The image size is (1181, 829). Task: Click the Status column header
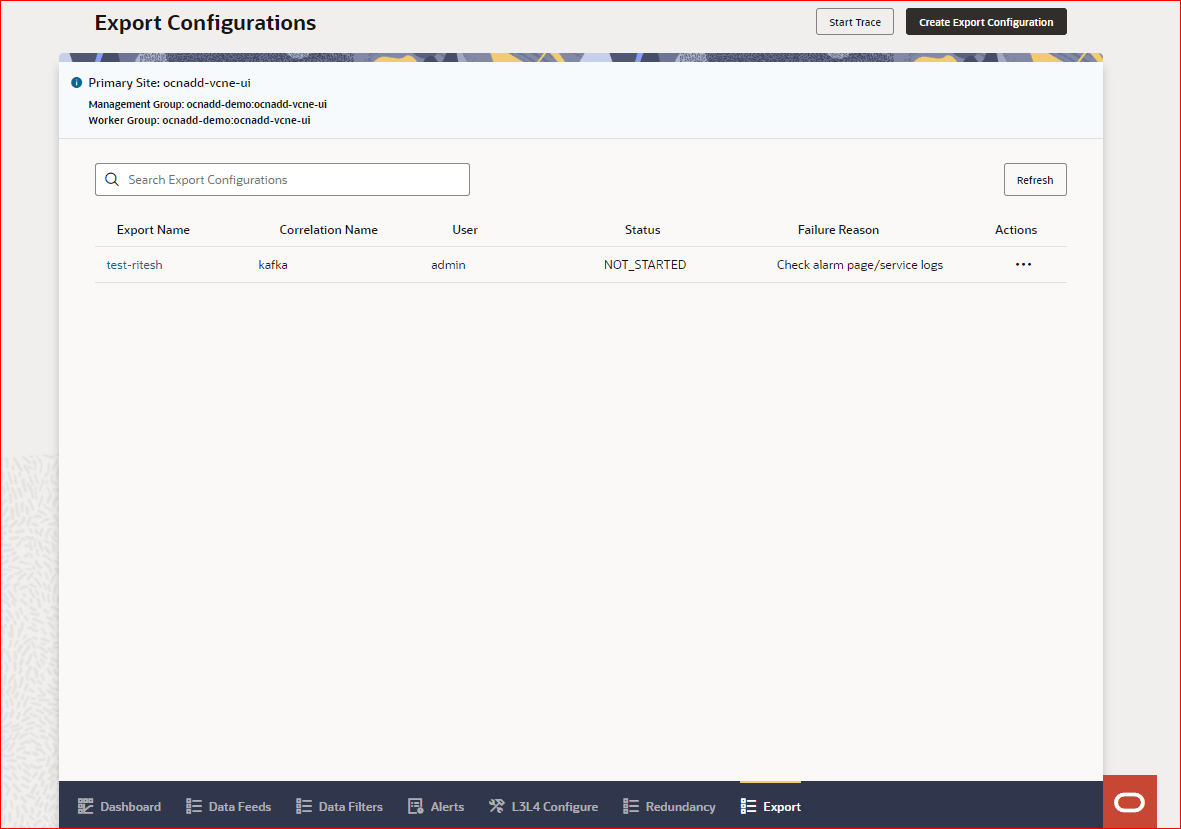(642, 229)
